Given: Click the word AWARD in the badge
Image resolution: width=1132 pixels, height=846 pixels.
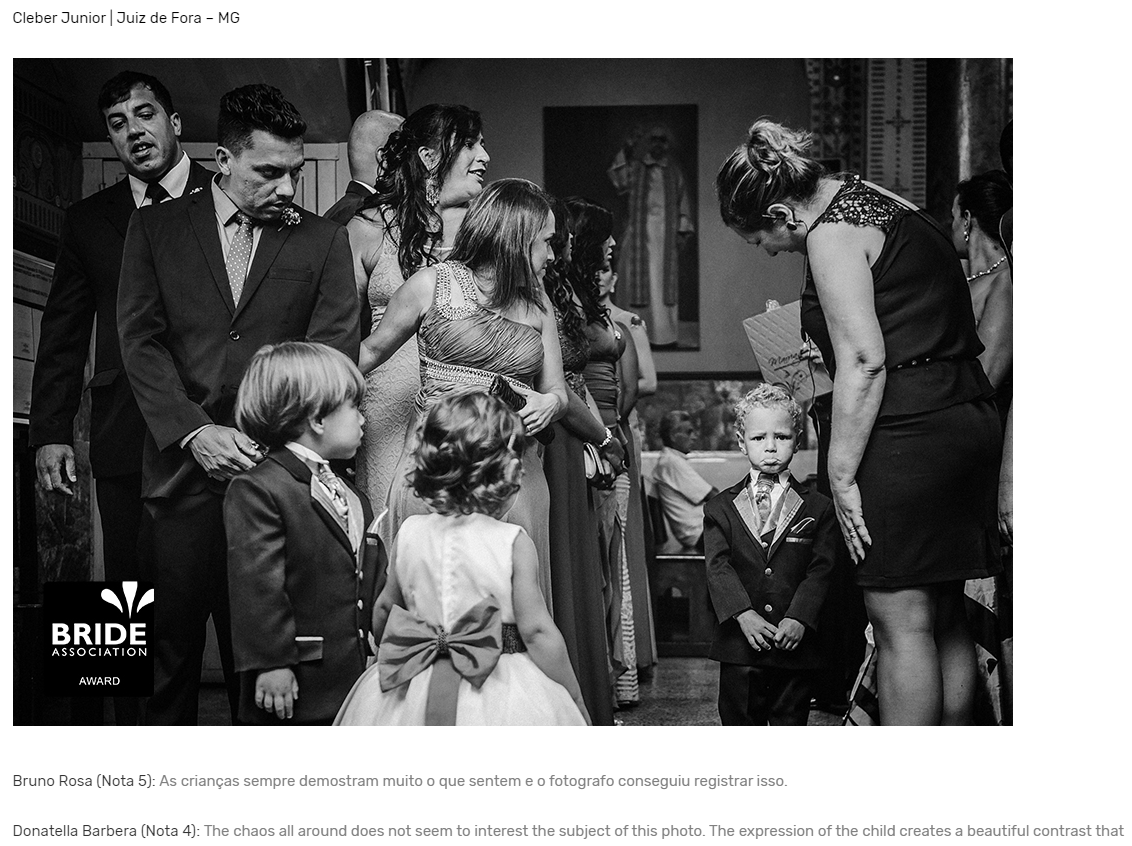Looking at the screenshot, I should (100, 681).
